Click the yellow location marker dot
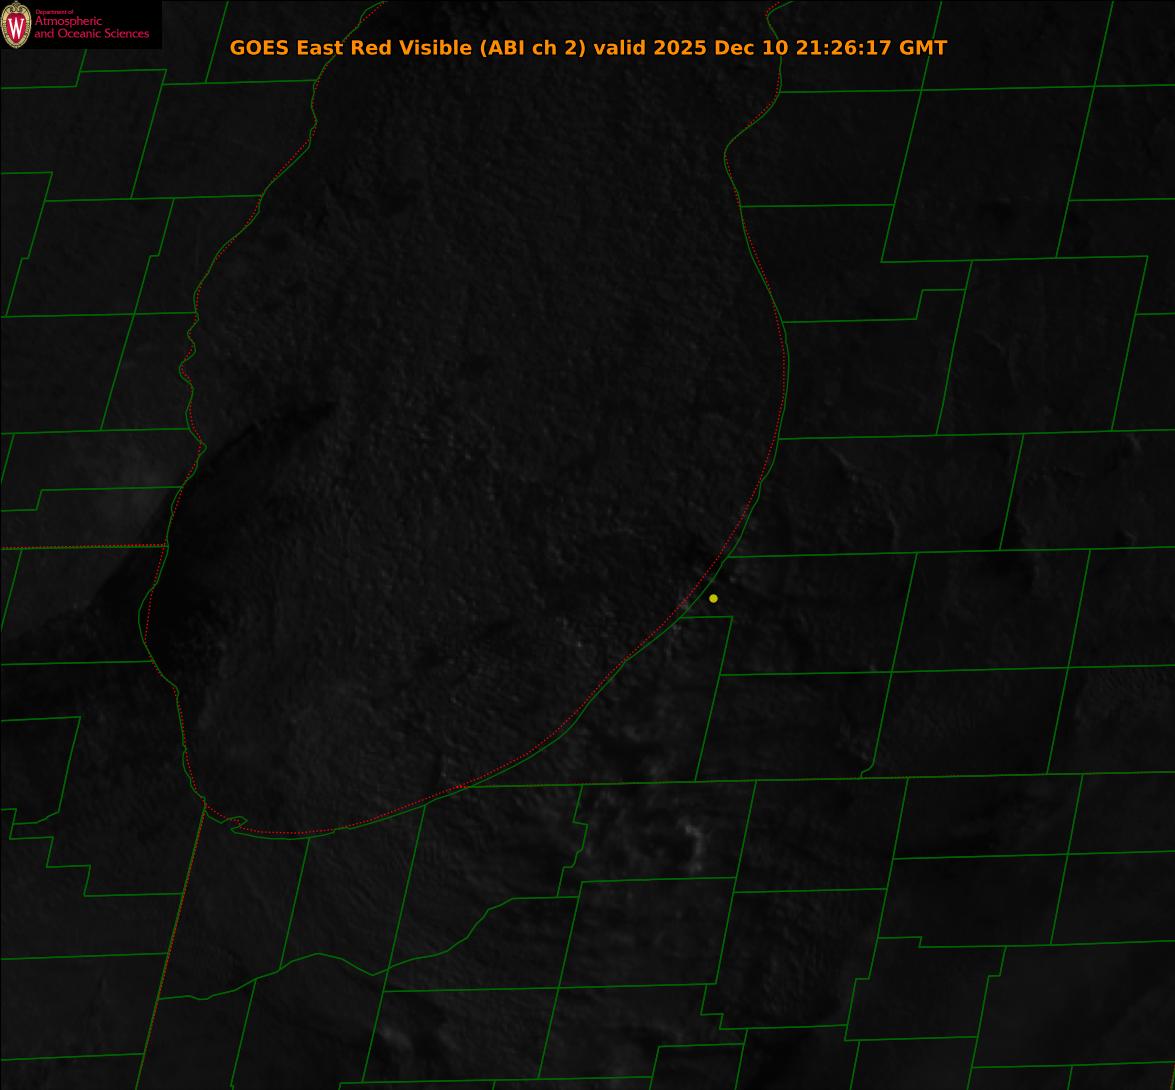The image size is (1175, 1090). (713, 598)
